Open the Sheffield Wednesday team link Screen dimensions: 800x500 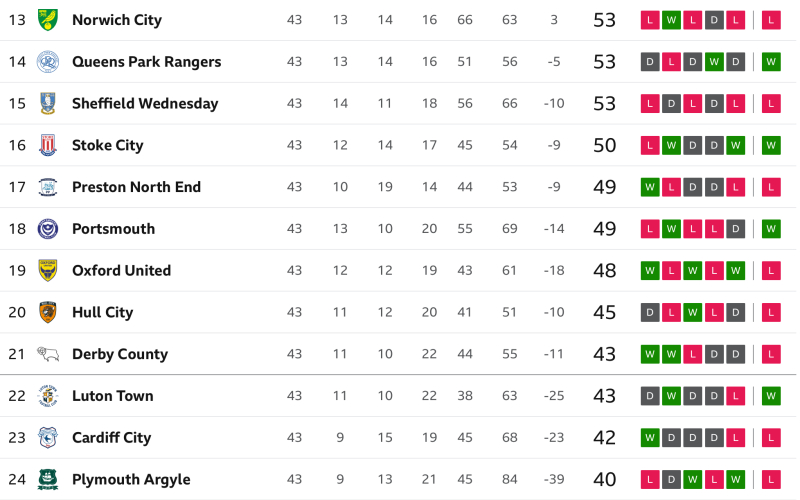pyautogui.click(x=145, y=104)
